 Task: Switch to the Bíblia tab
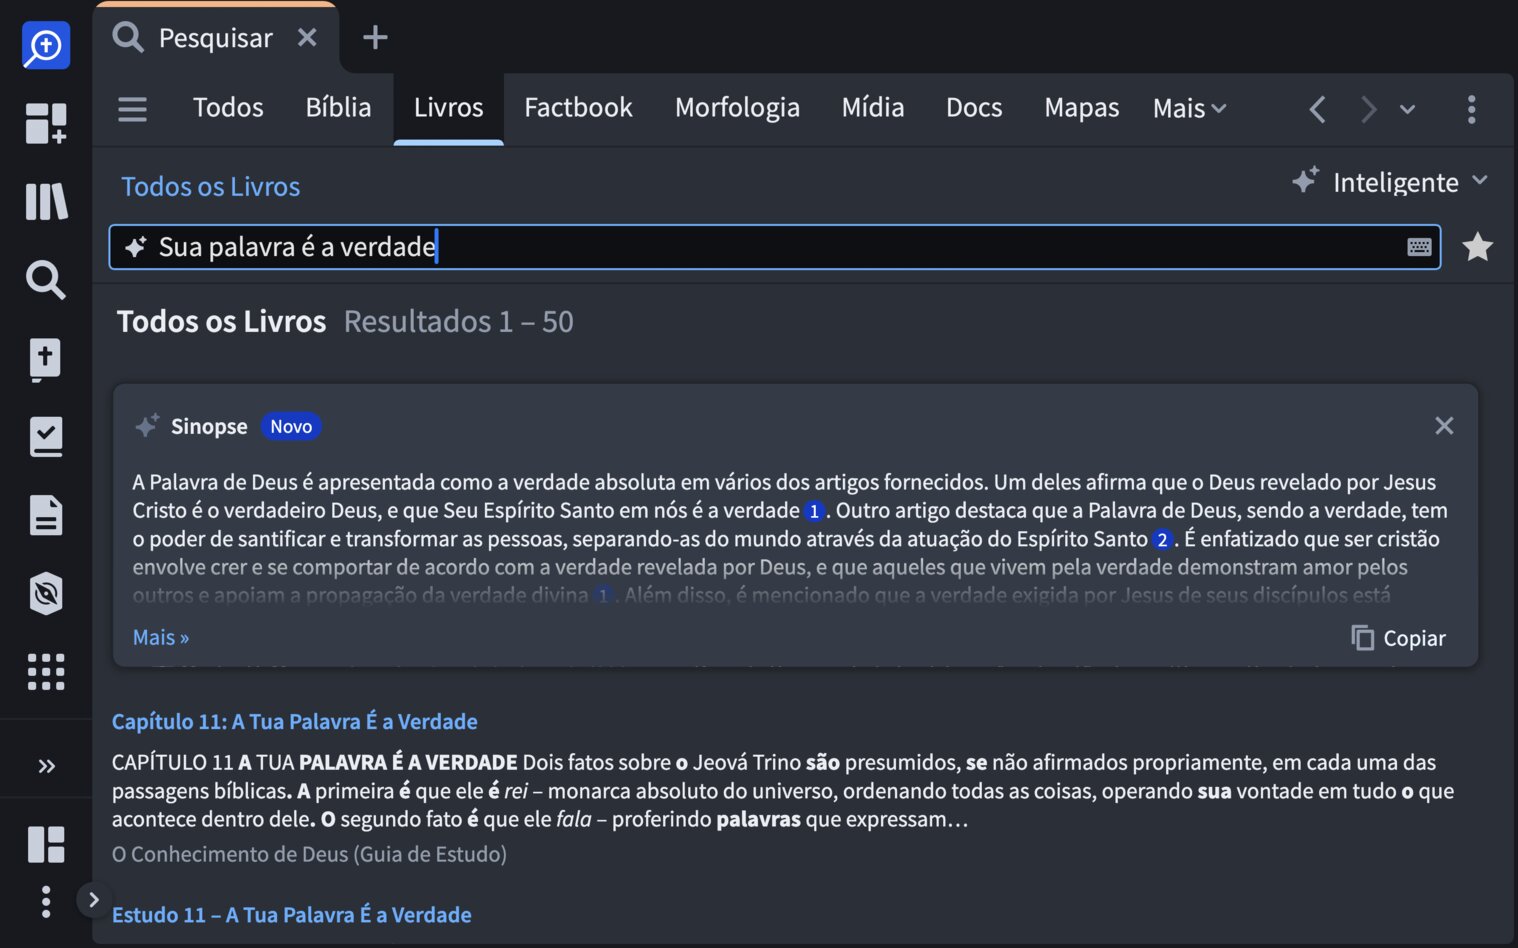pos(338,108)
